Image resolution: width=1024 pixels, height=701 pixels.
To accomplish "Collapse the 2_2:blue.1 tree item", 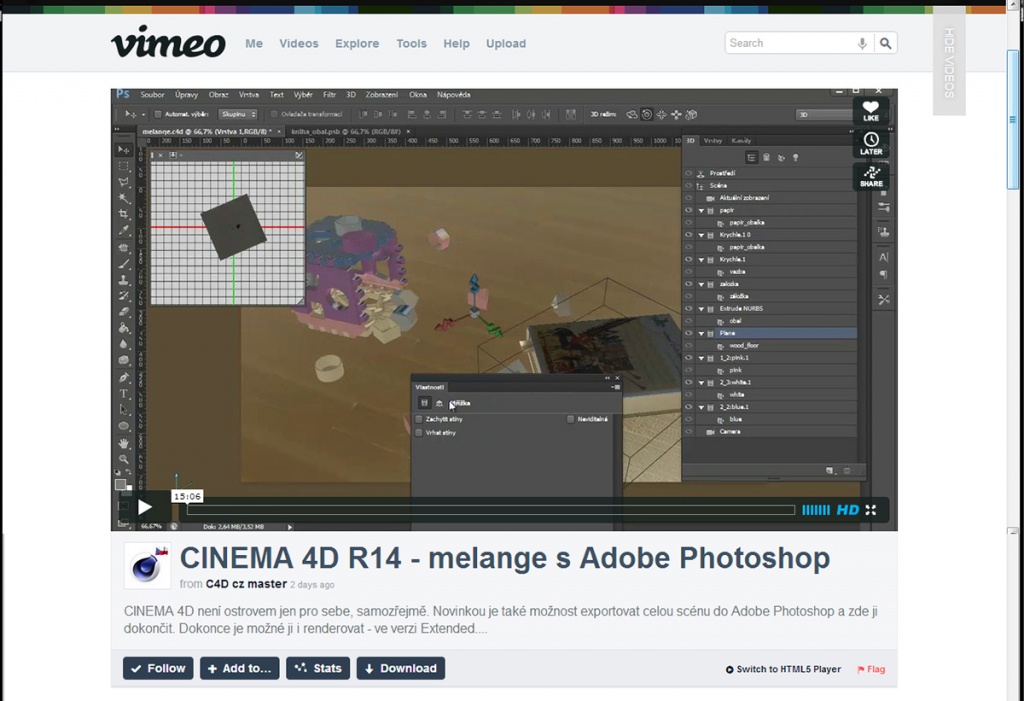I will click(x=701, y=407).
